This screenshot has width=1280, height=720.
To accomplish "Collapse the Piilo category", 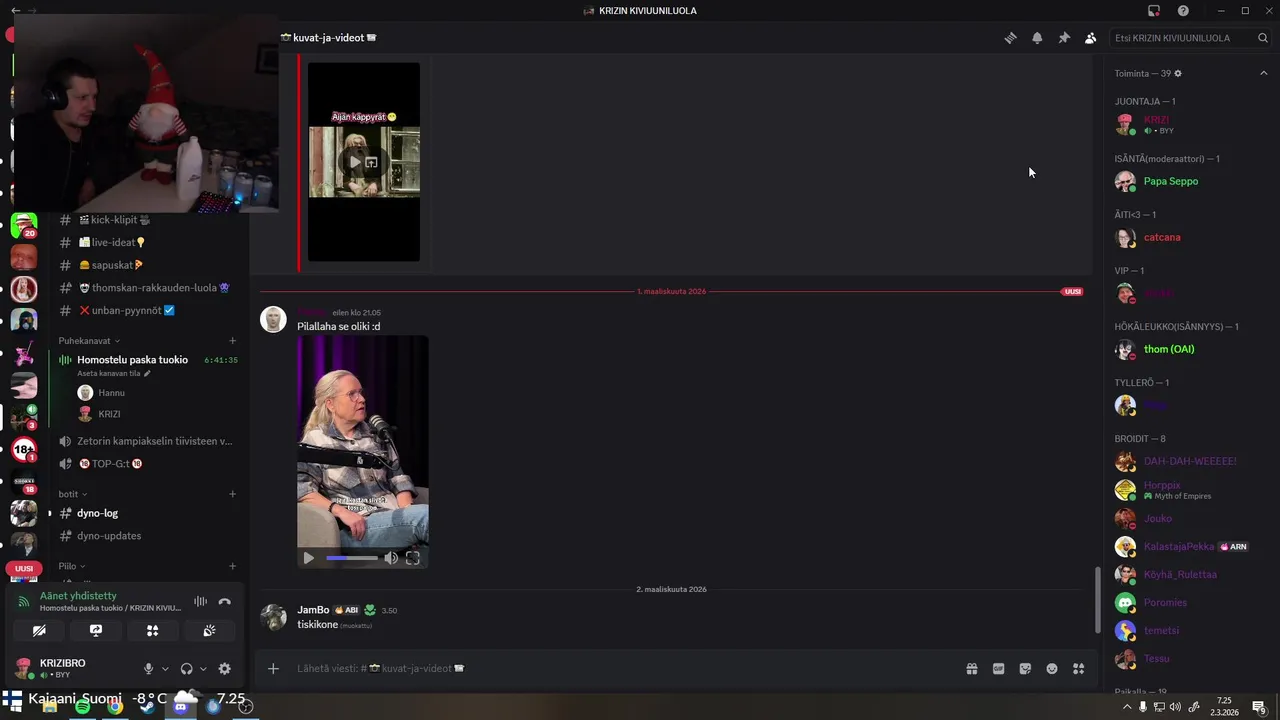I will [72, 566].
